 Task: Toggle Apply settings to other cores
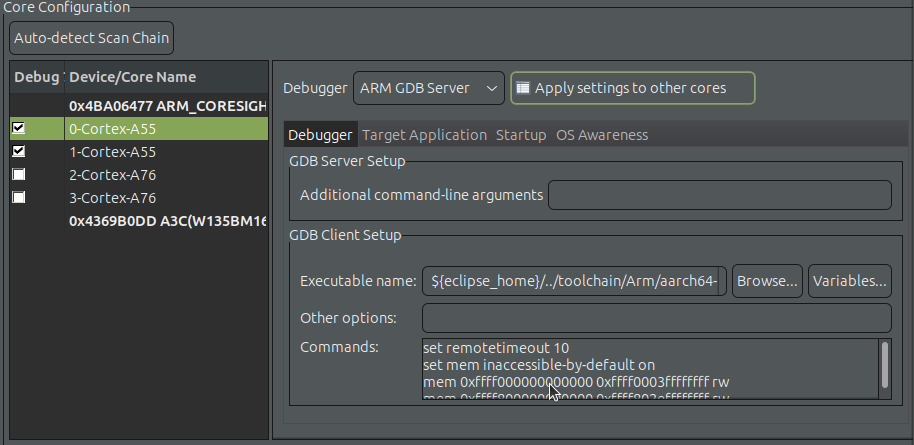[x=522, y=88]
